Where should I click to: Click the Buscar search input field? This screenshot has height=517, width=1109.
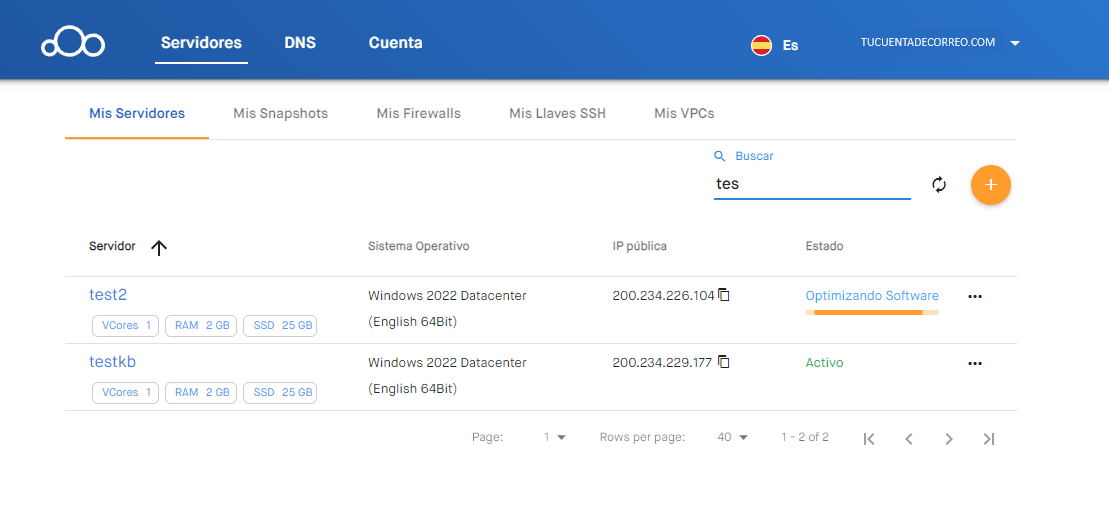point(811,184)
